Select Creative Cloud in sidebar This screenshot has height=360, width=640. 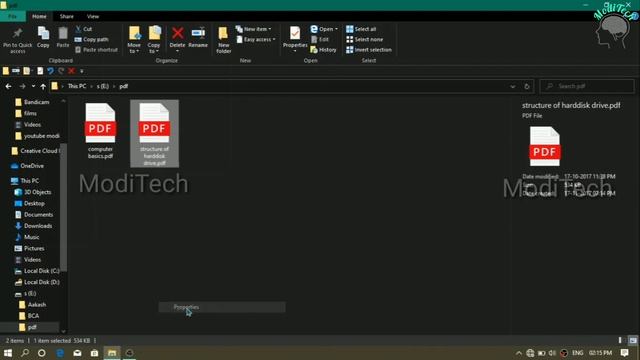[x=36, y=151]
